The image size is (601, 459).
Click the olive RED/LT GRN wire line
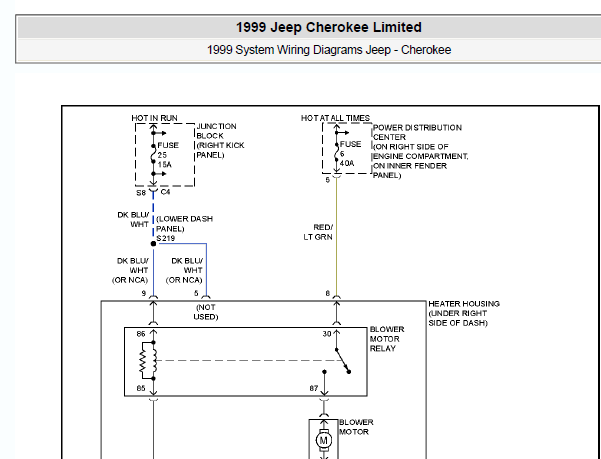tap(337, 237)
